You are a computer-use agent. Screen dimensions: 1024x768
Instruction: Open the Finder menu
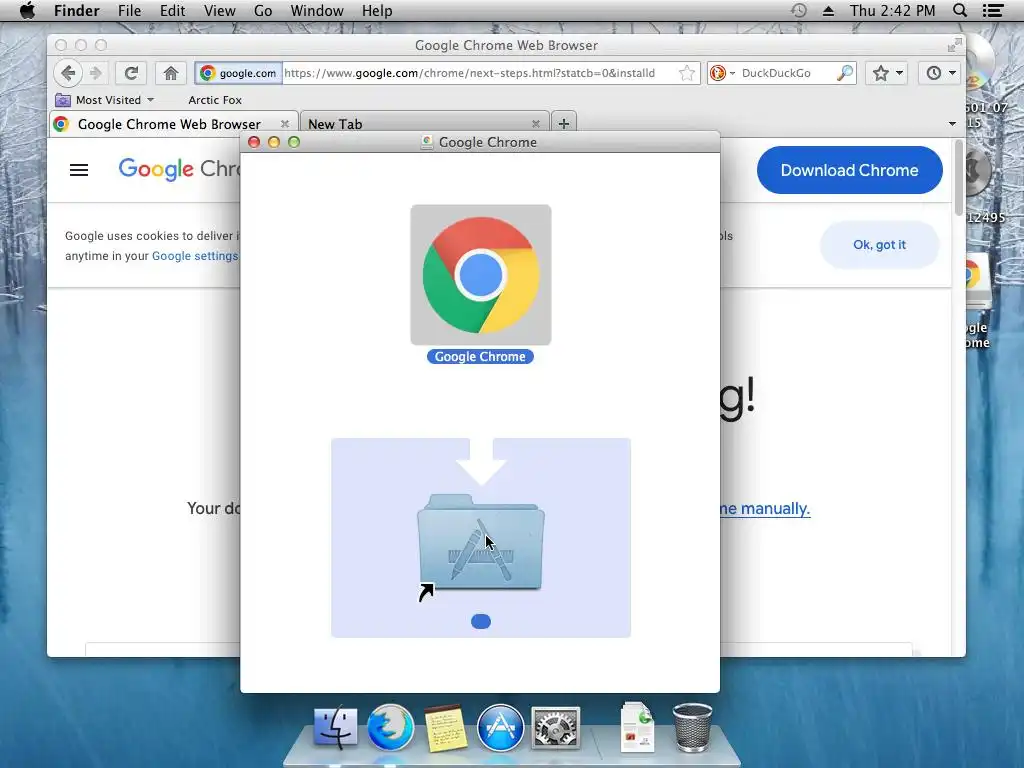76,10
